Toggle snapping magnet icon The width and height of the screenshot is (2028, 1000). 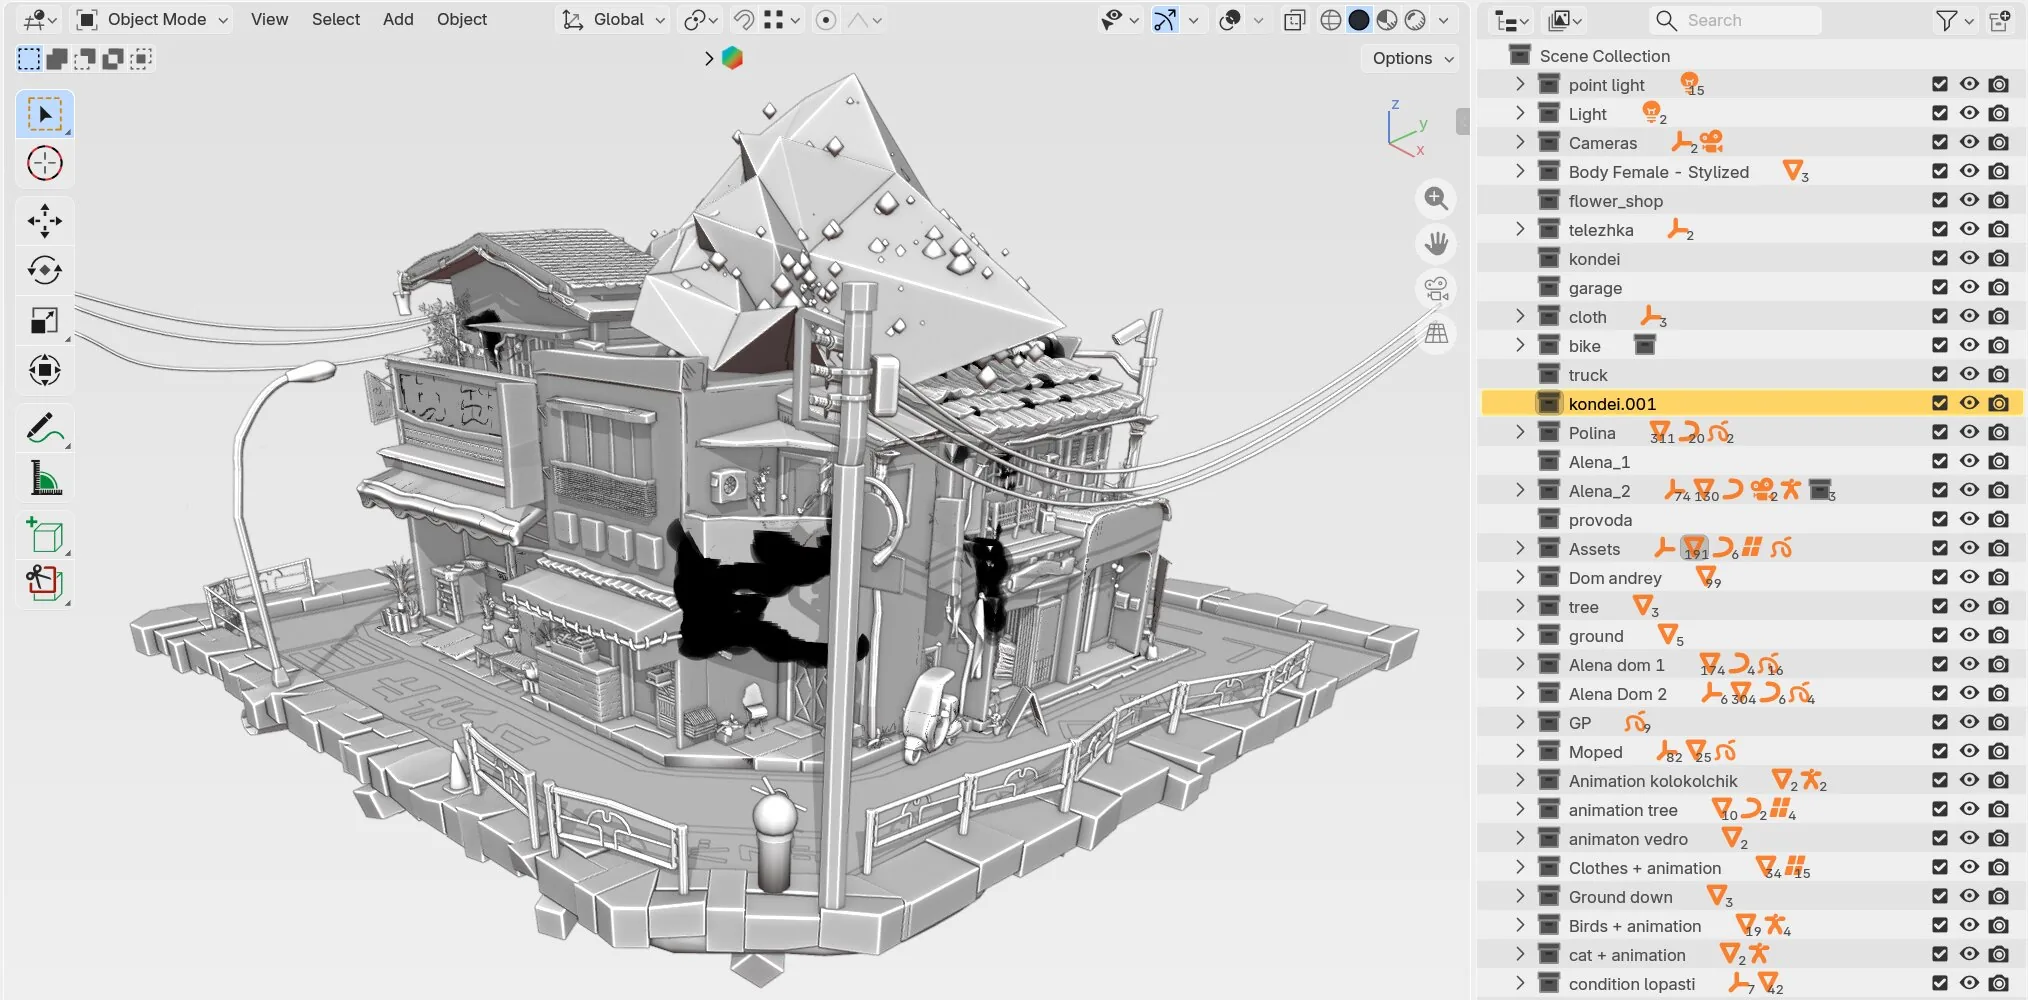coord(744,20)
